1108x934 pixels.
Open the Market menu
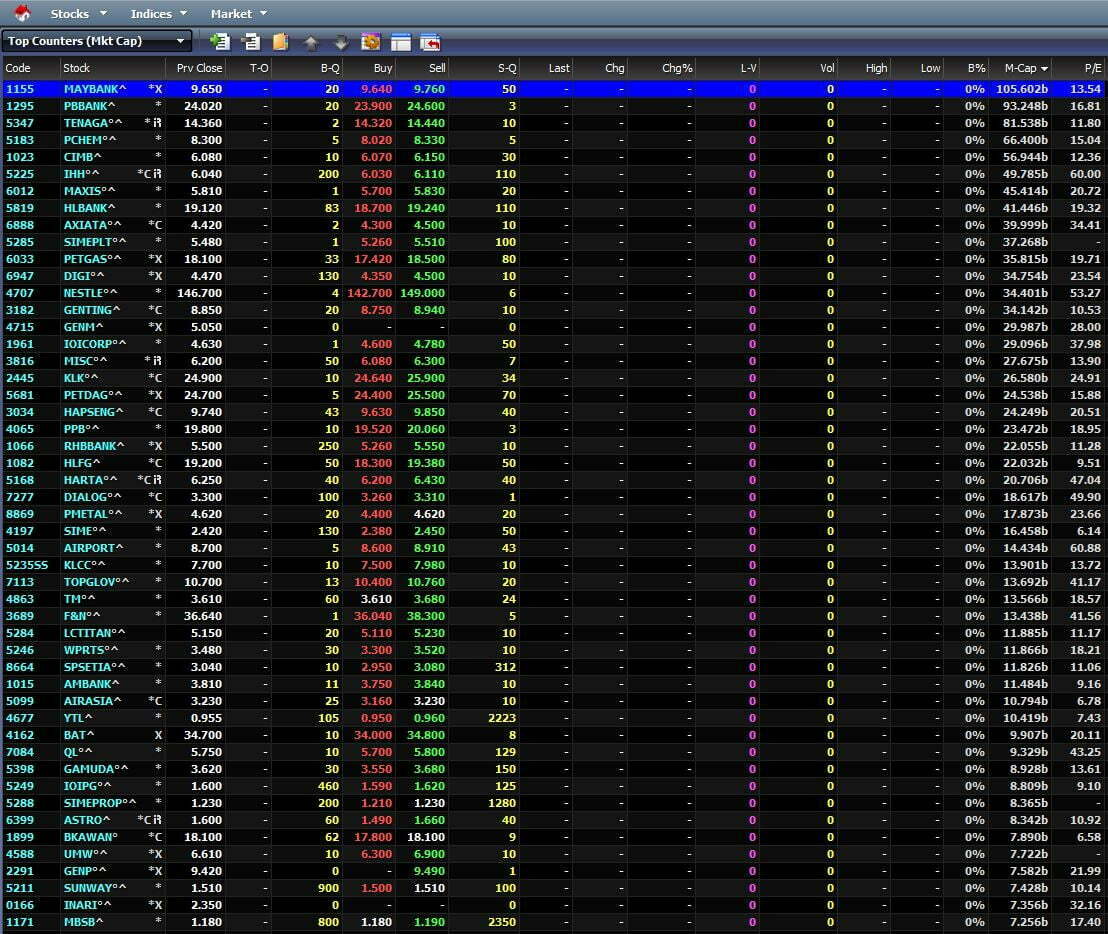[x=238, y=14]
